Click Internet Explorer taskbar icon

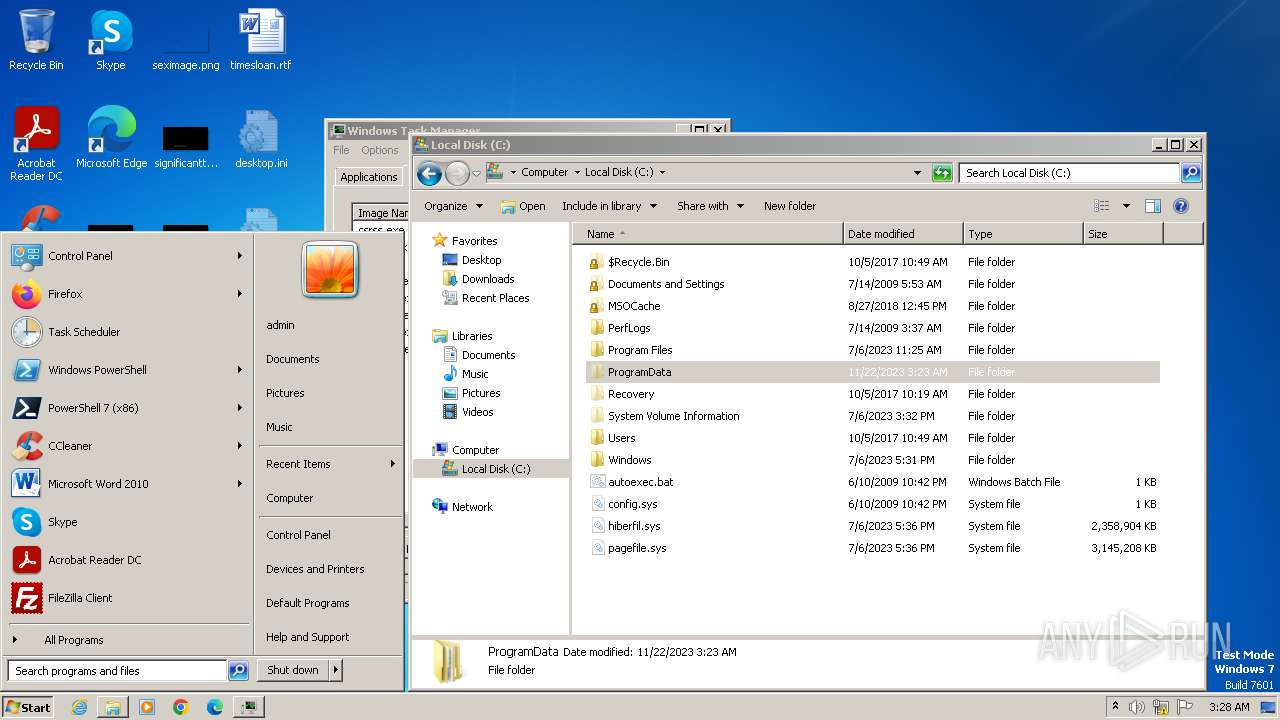click(x=79, y=707)
